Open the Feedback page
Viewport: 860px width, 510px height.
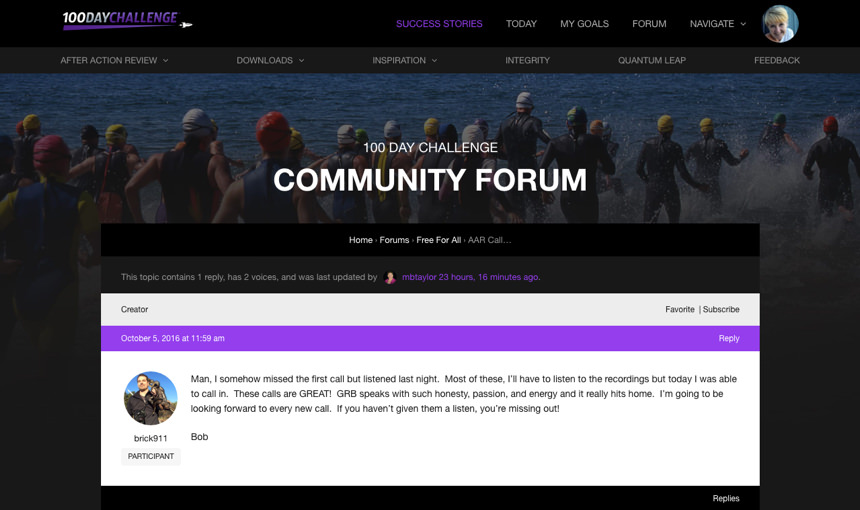pos(776,61)
